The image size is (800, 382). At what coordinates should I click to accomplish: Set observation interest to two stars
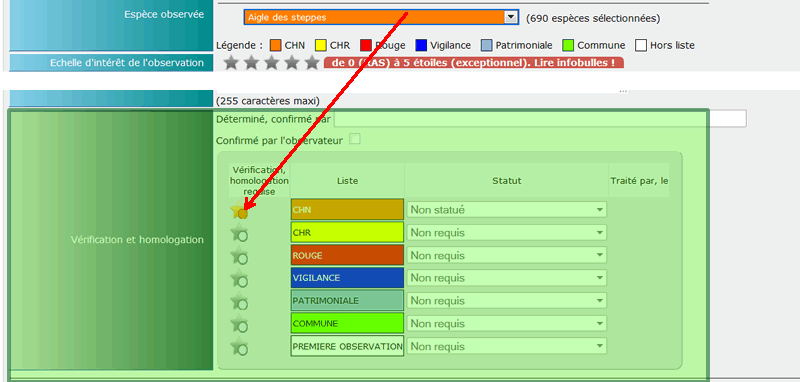pyautogui.click(x=251, y=63)
